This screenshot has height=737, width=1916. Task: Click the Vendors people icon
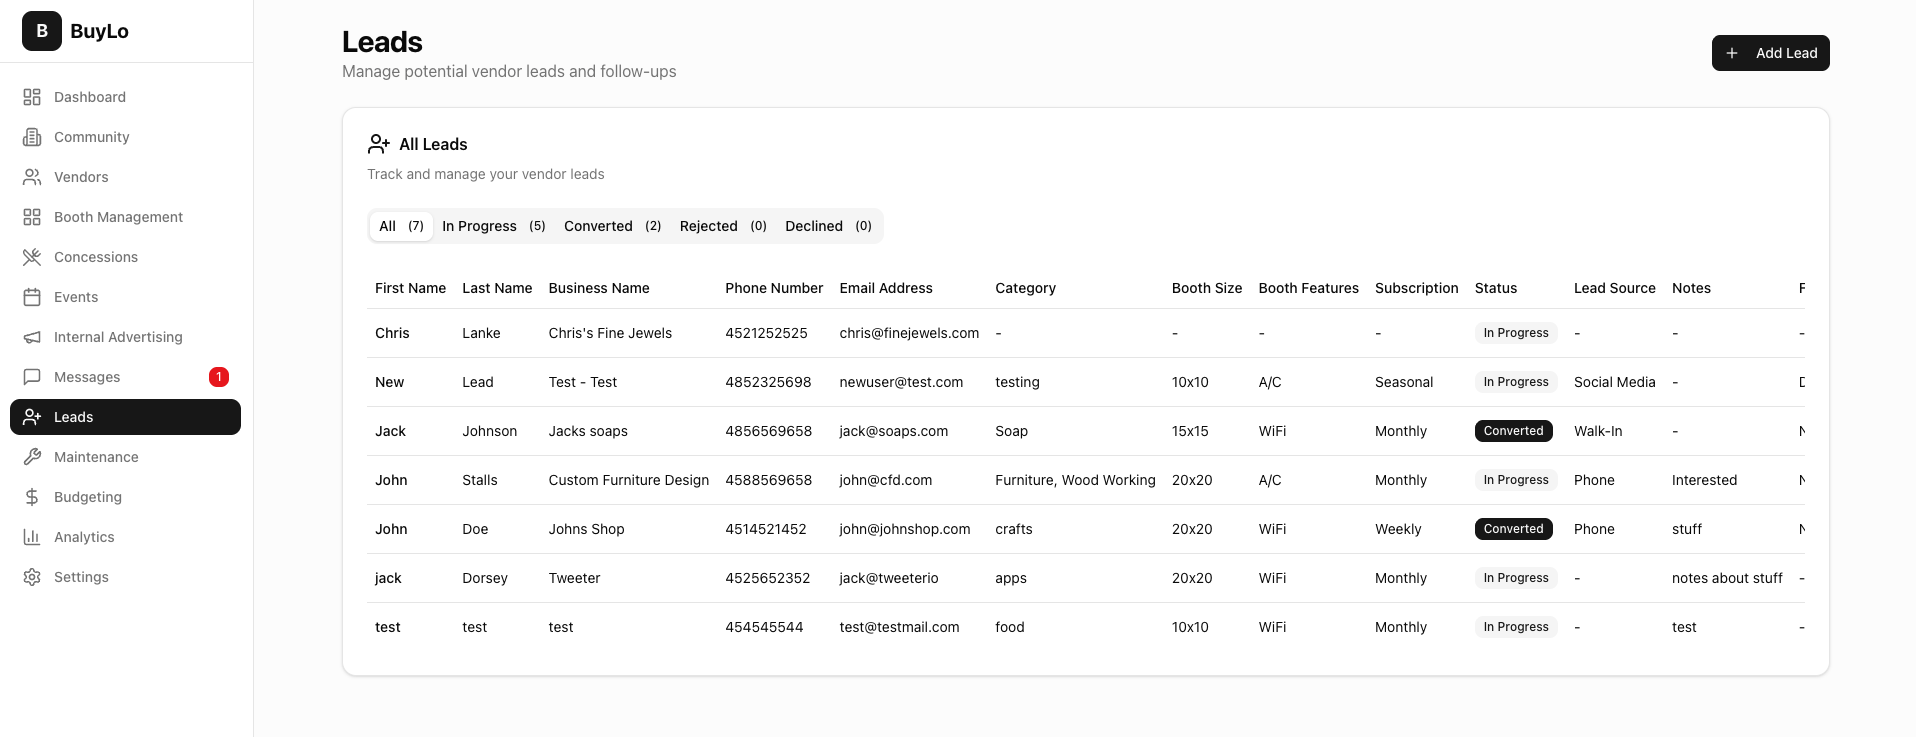coord(32,177)
